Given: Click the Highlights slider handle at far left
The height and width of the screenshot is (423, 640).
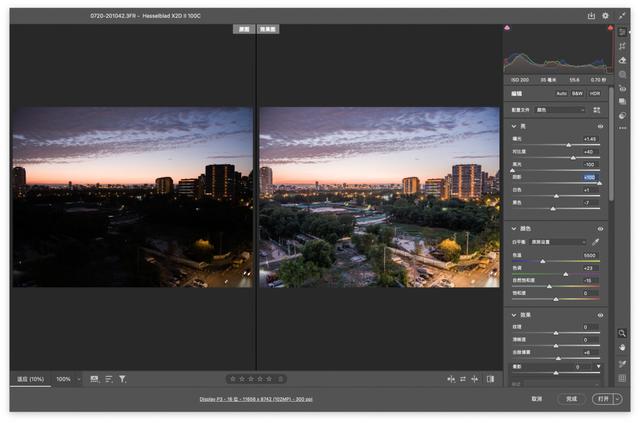Looking at the screenshot, I should click(513, 170).
